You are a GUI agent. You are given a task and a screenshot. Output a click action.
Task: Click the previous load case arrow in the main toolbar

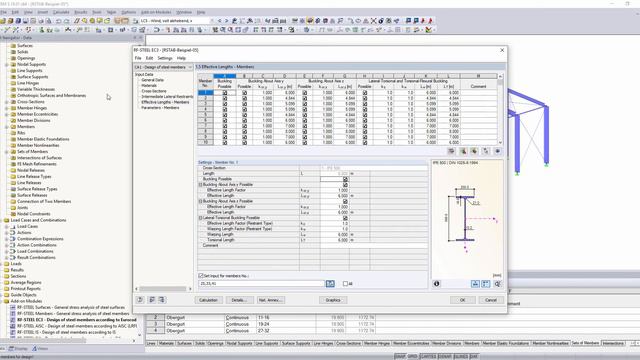220,20
